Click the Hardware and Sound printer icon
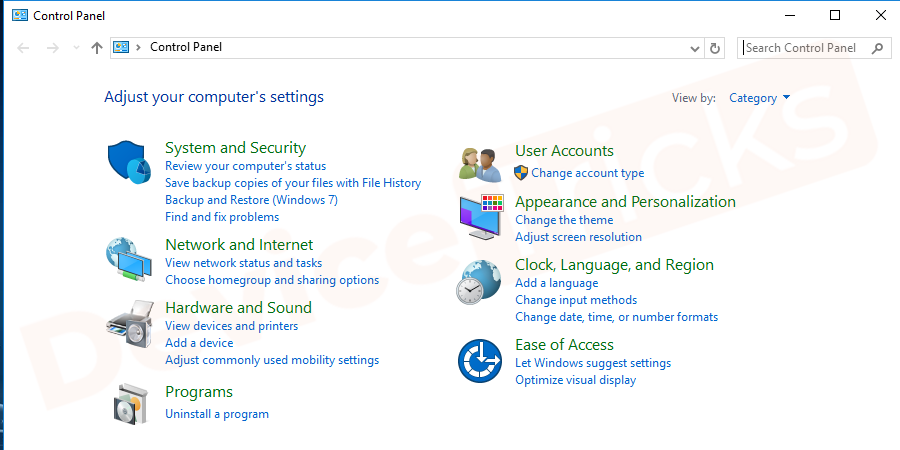This screenshot has height=450, width=900. tap(128, 323)
